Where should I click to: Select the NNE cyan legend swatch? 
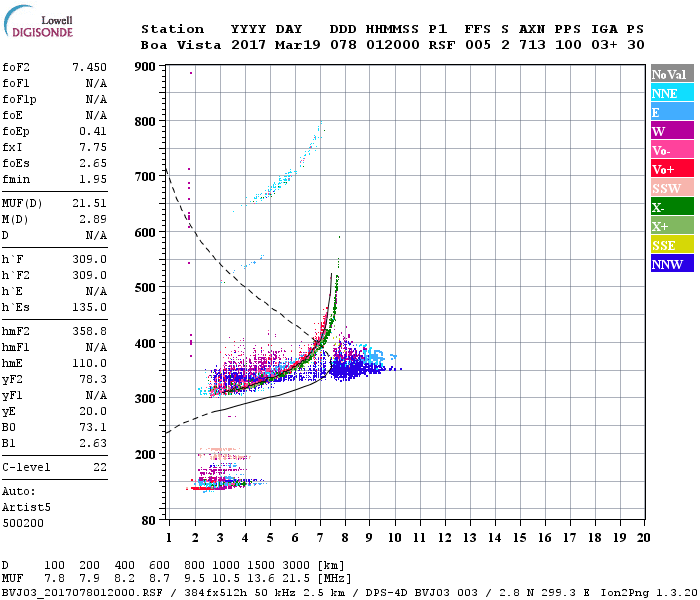coord(672,93)
